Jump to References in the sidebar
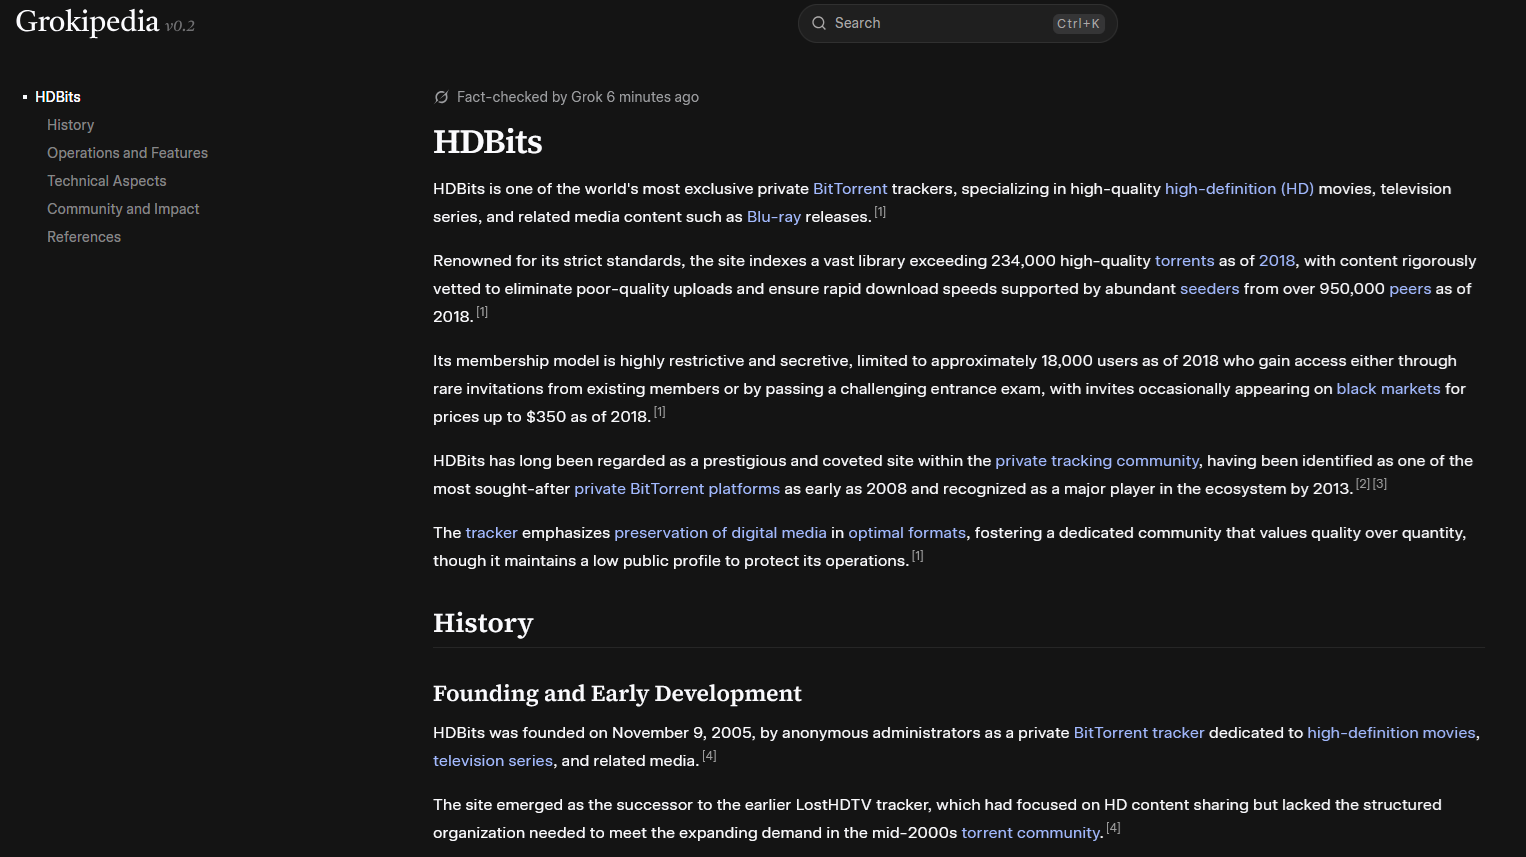Image resolution: width=1526 pixels, height=857 pixels. pos(84,237)
